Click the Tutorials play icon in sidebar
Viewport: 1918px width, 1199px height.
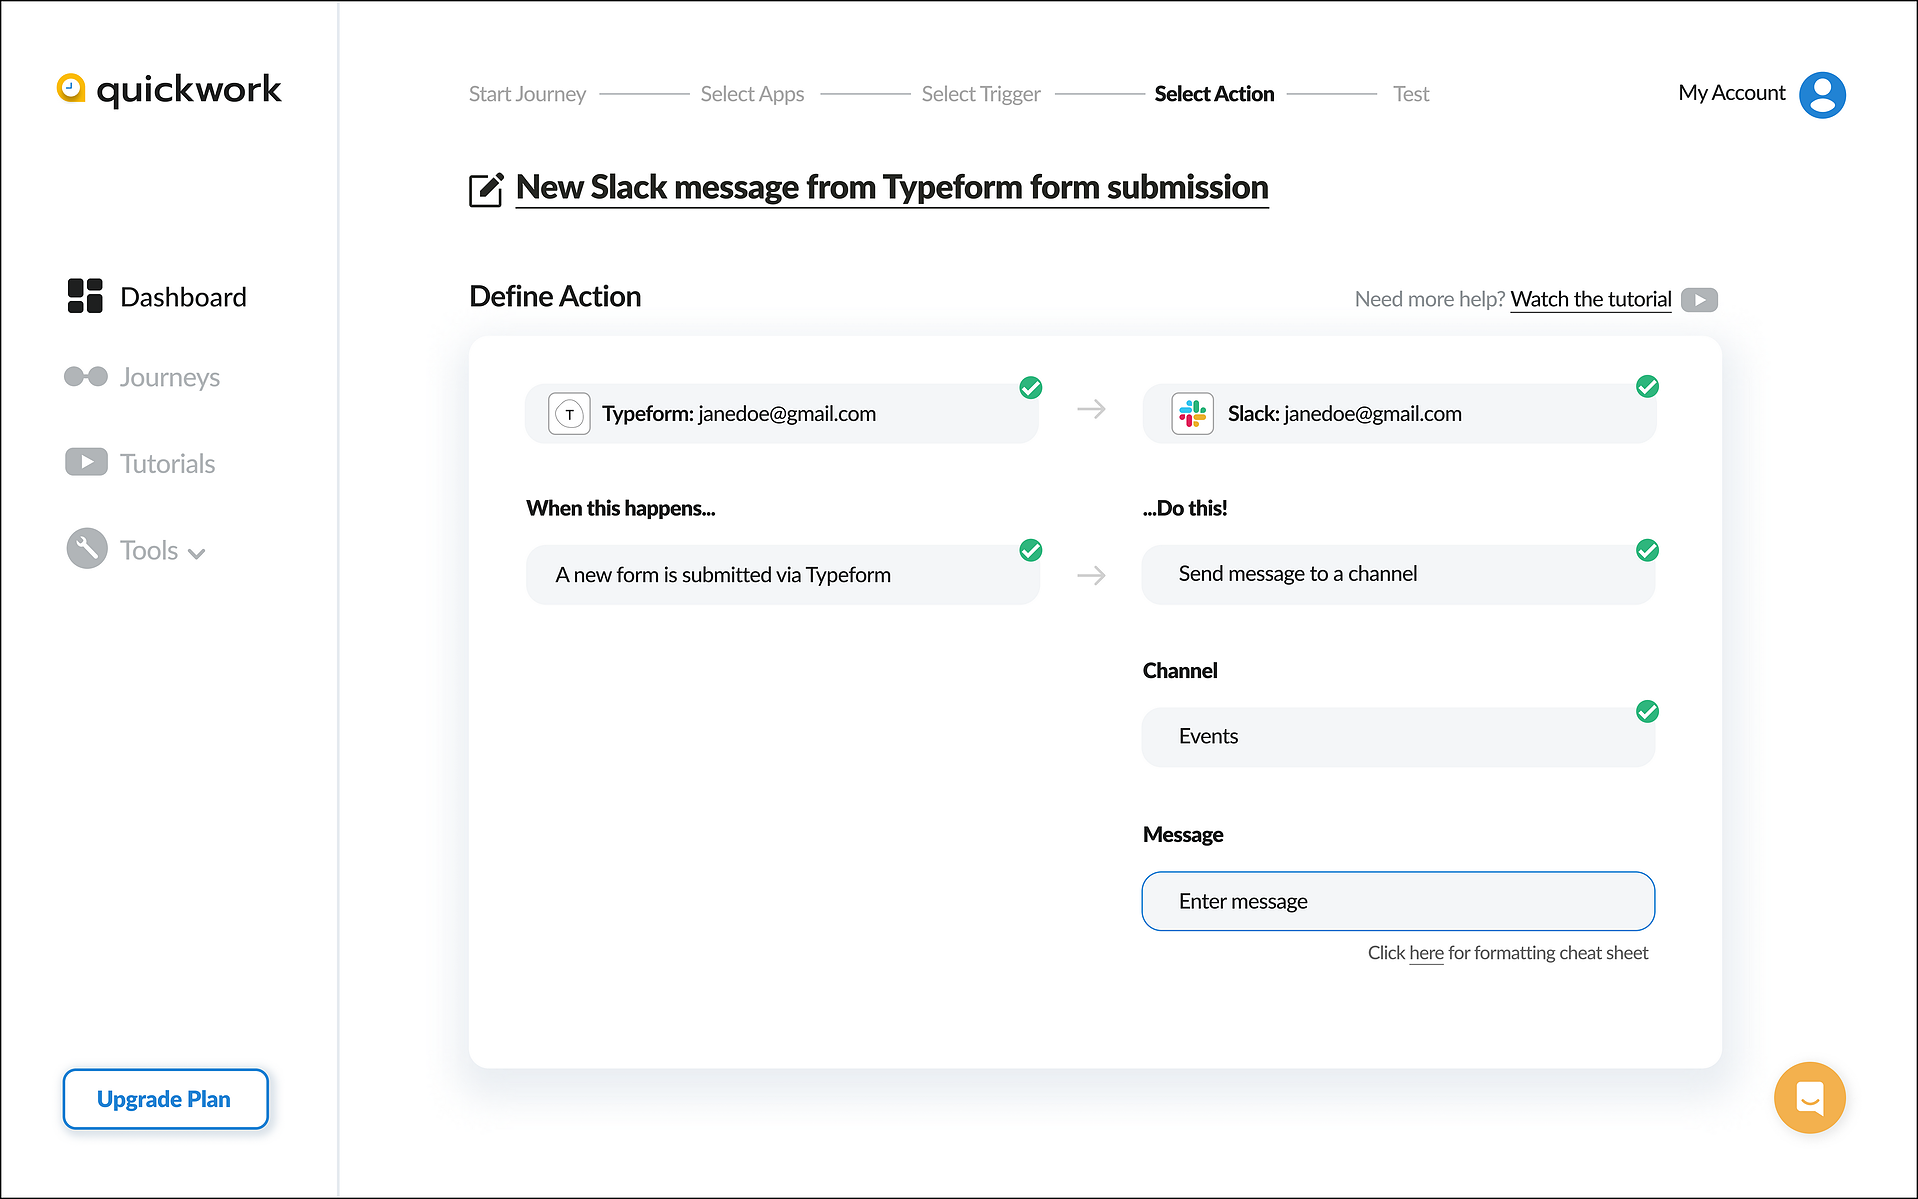pyautogui.click(x=86, y=462)
